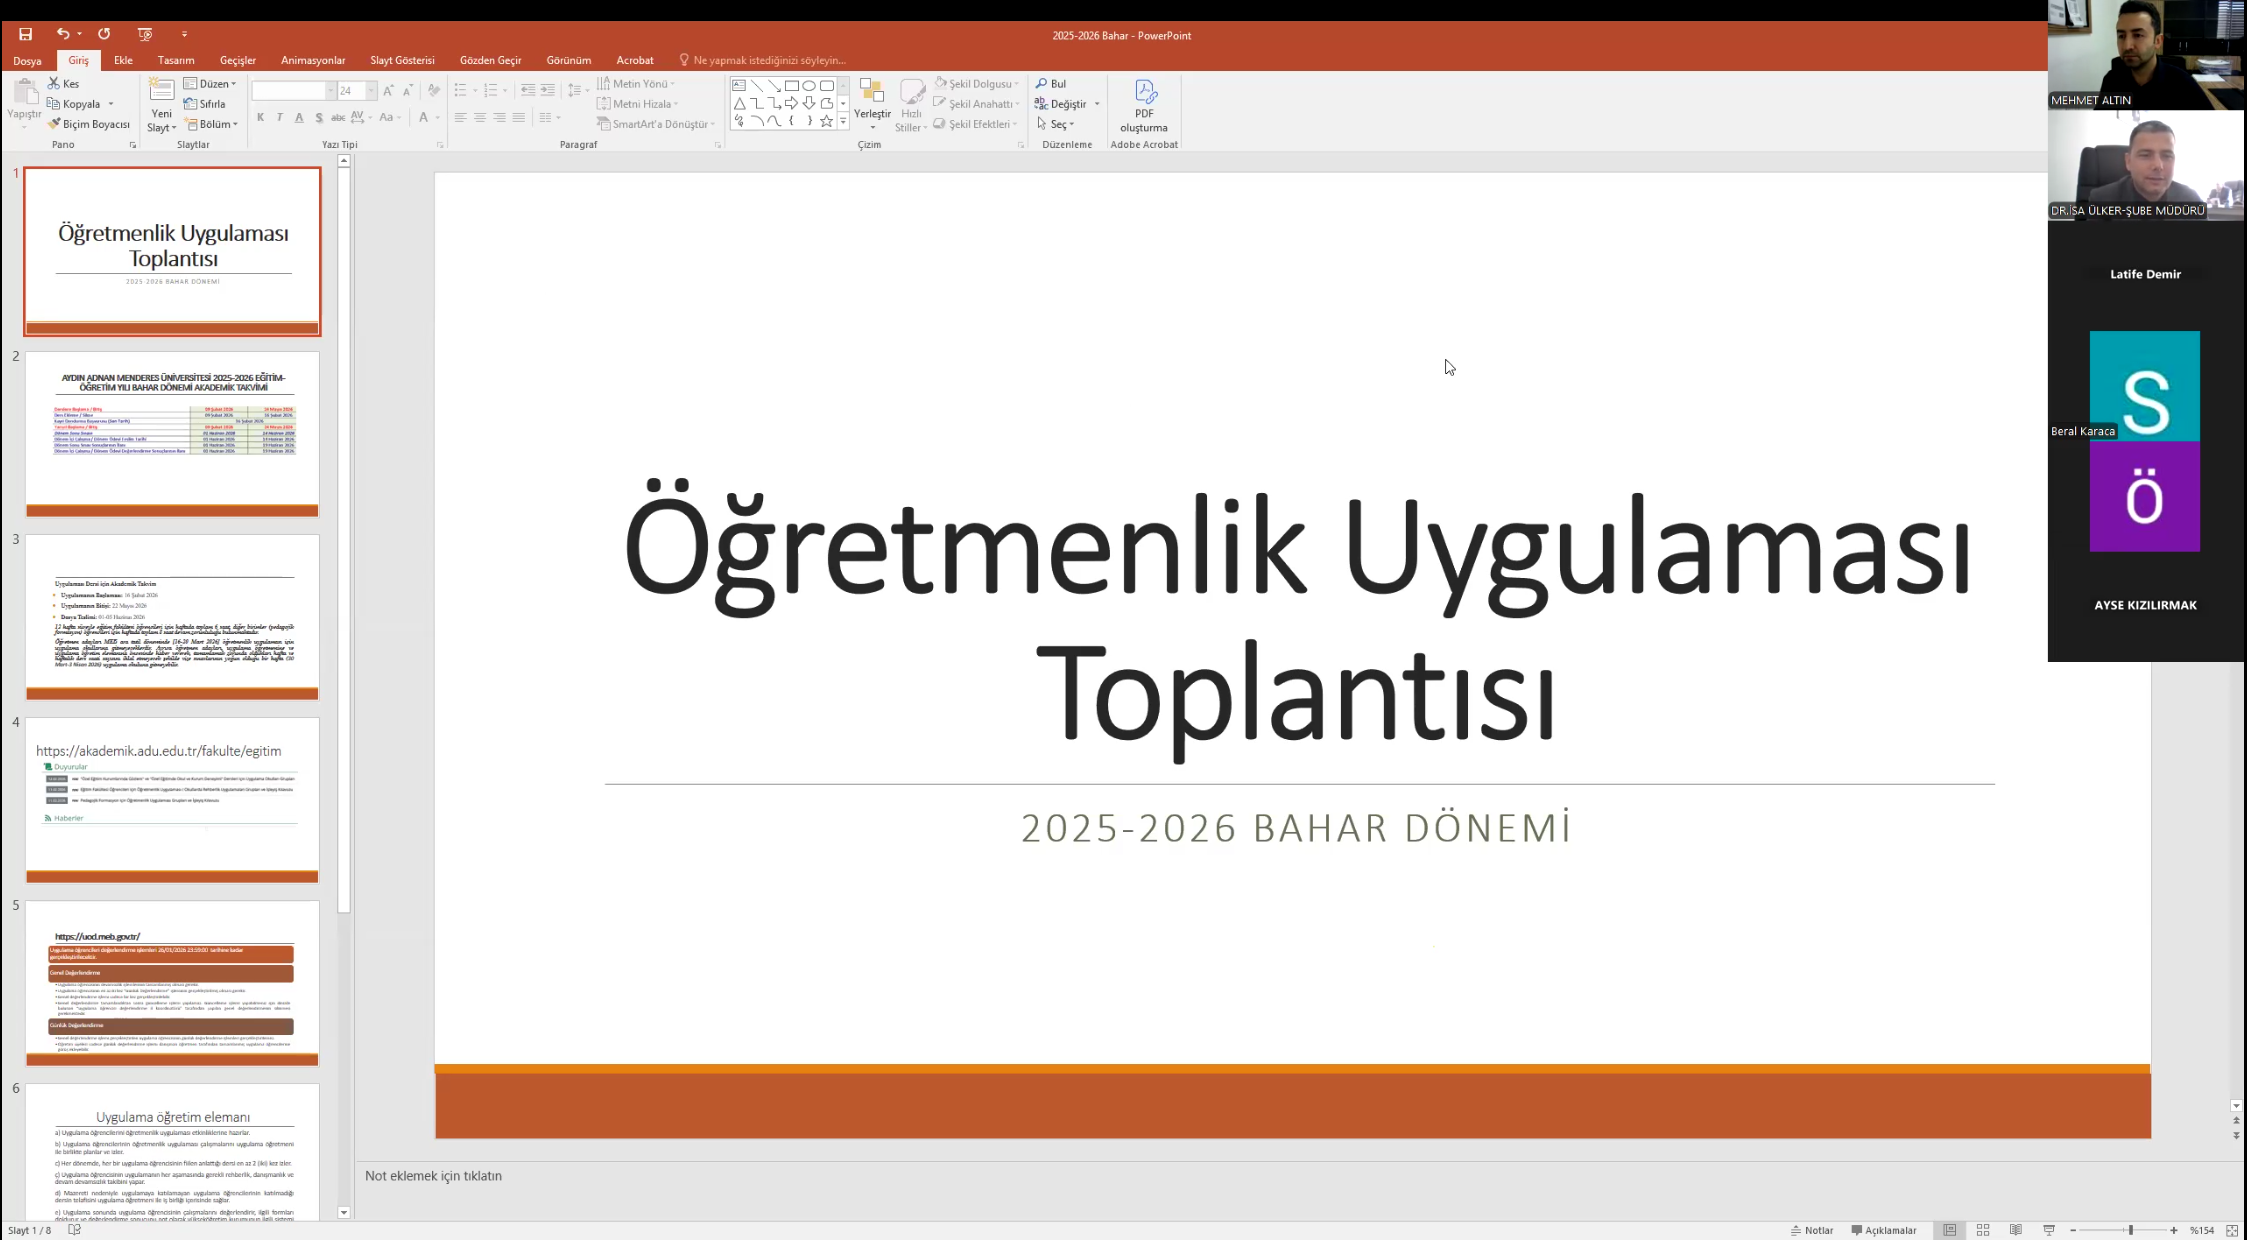Switch to Slide Sorter view icon
2247x1240 pixels.
pyautogui.click(x=1983, y=1230)
